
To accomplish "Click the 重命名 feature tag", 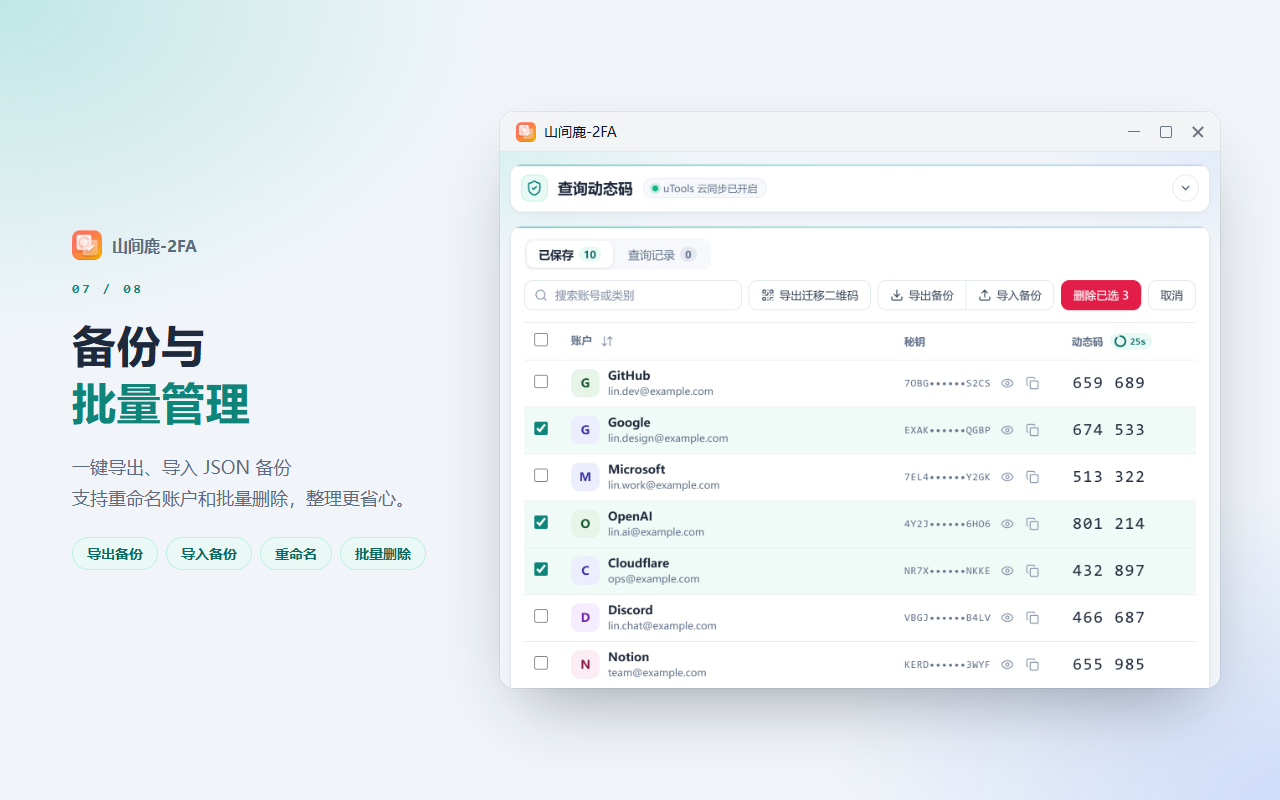I will 296,554.
